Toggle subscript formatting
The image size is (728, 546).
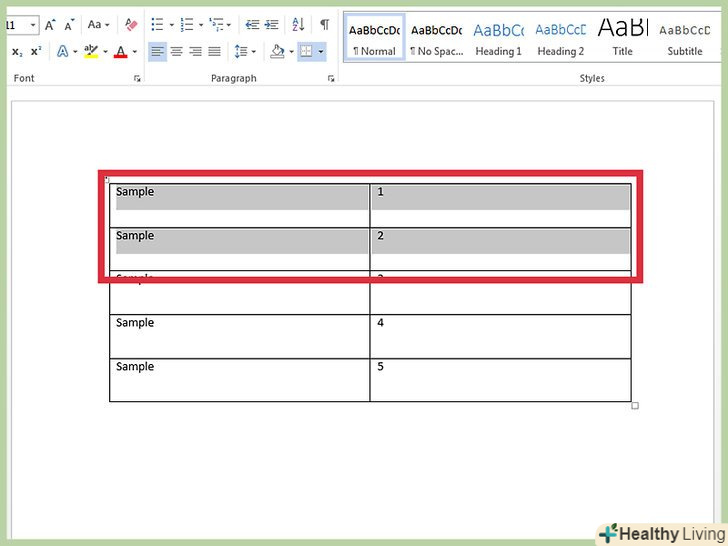pos(17,51)
